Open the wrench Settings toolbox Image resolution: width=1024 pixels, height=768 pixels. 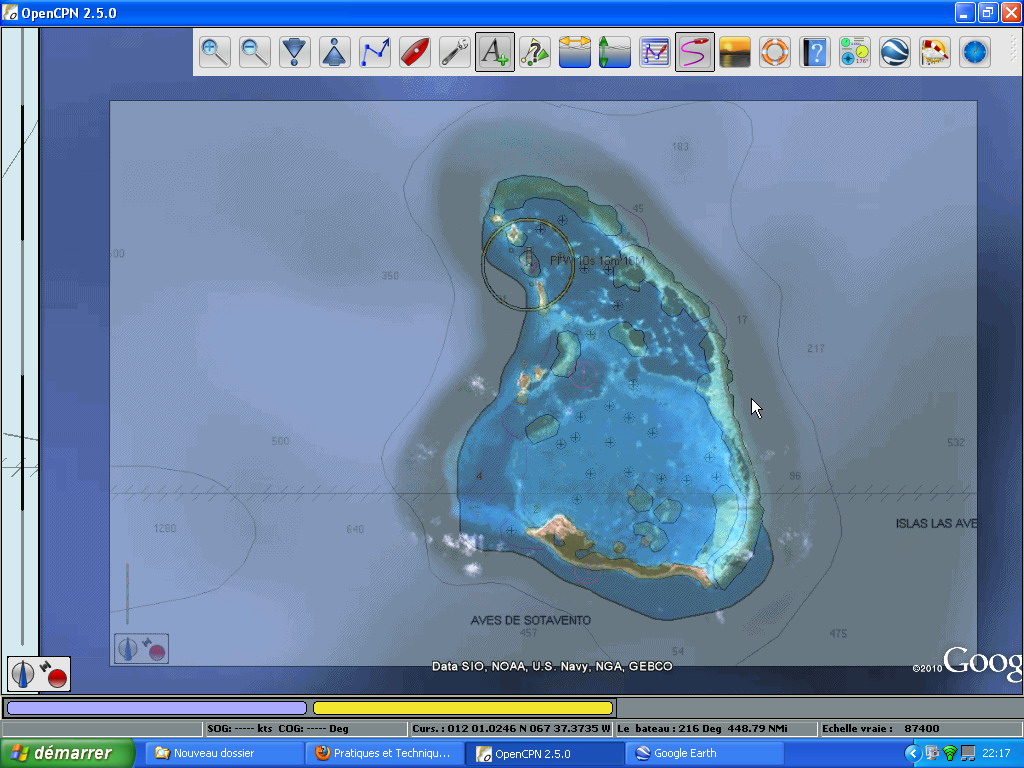455,51
